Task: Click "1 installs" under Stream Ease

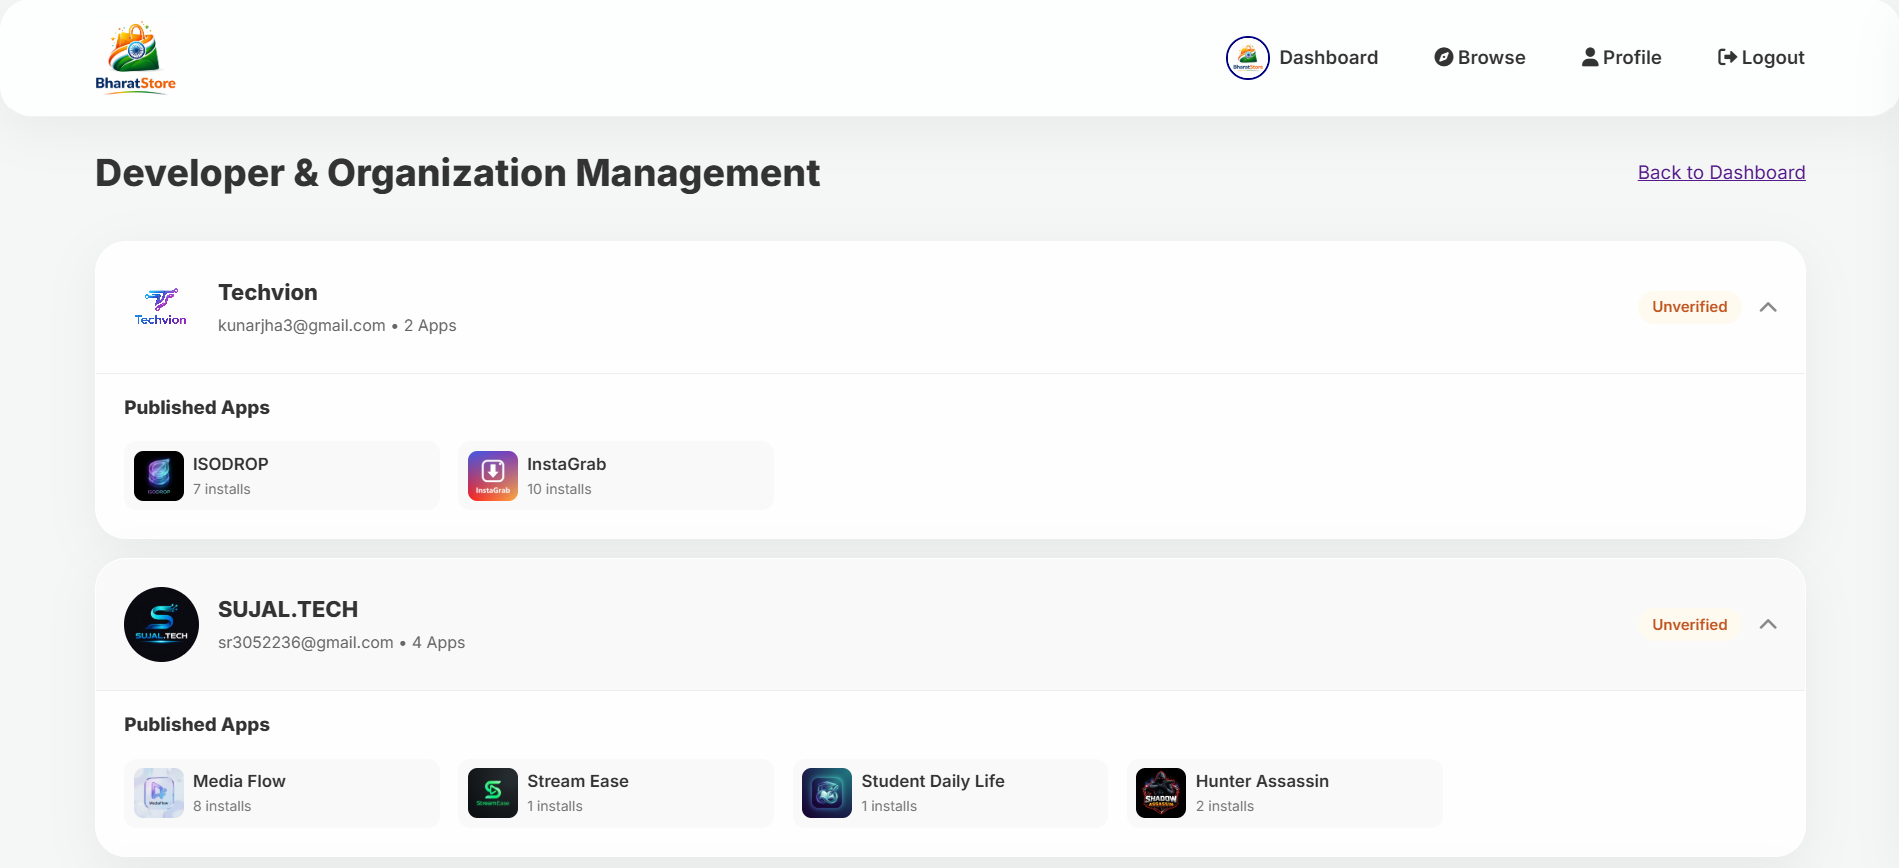Action: click(x=555, y=806)
